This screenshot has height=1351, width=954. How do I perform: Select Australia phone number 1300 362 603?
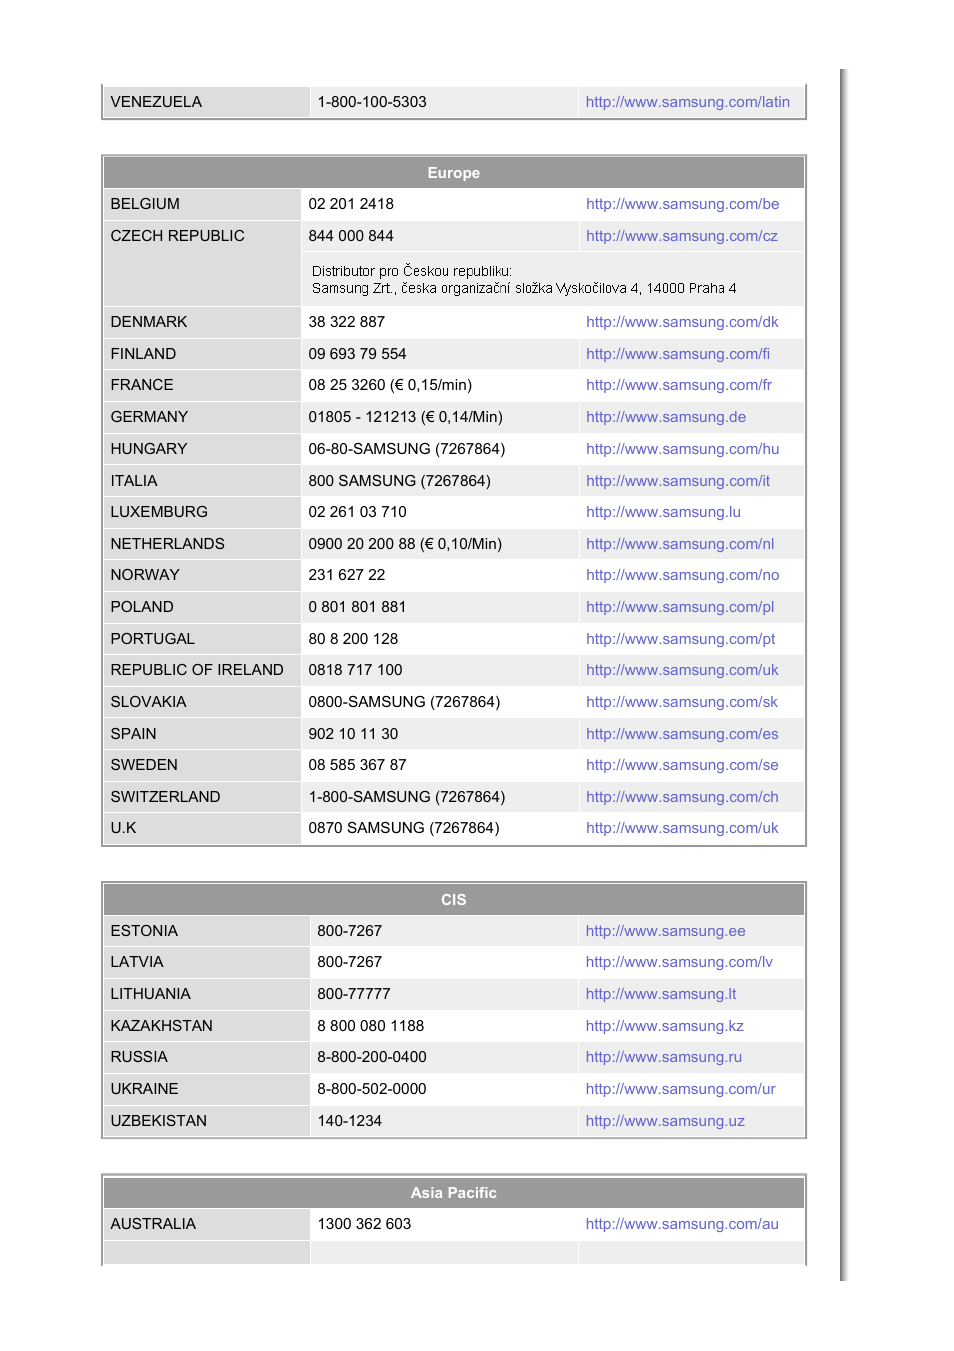point(364,1224)
